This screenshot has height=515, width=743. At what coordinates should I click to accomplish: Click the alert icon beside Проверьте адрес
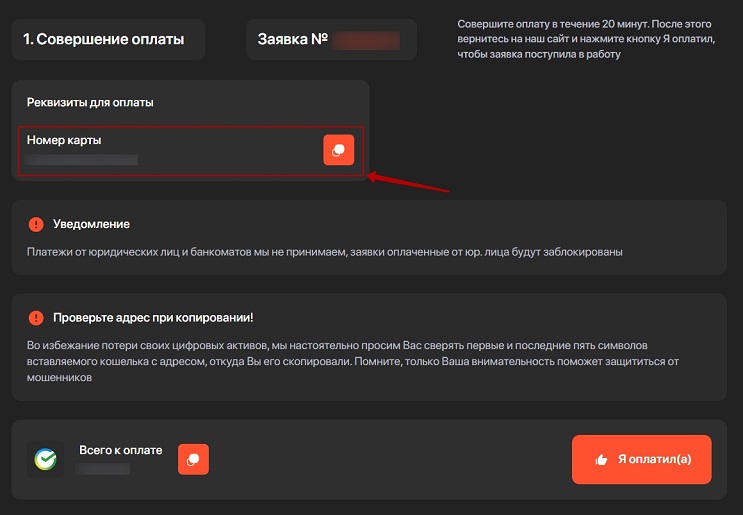pos(36,317)
